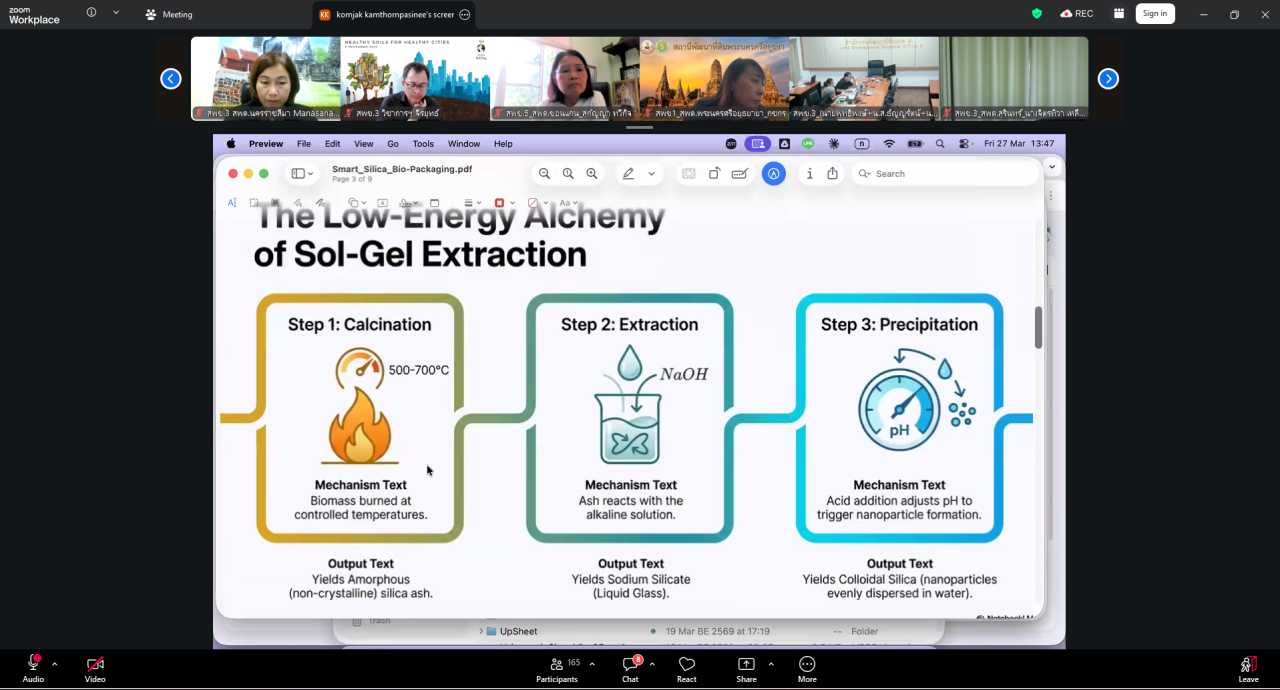Click the green encryption shield icon

[1037, 14]
